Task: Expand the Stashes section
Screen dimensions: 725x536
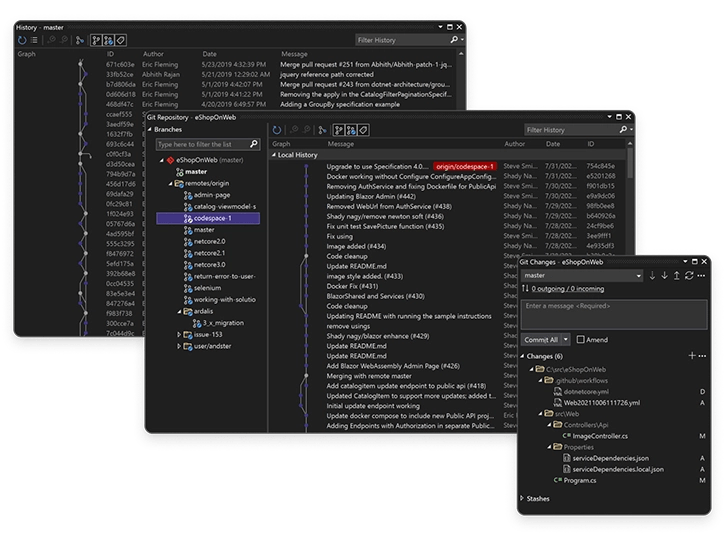Action: coord(522,499)
